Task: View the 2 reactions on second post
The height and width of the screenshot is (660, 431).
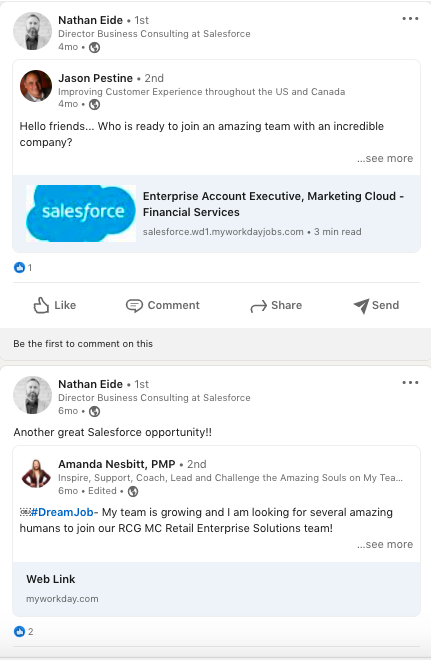Action: click(x=24, y=631)
